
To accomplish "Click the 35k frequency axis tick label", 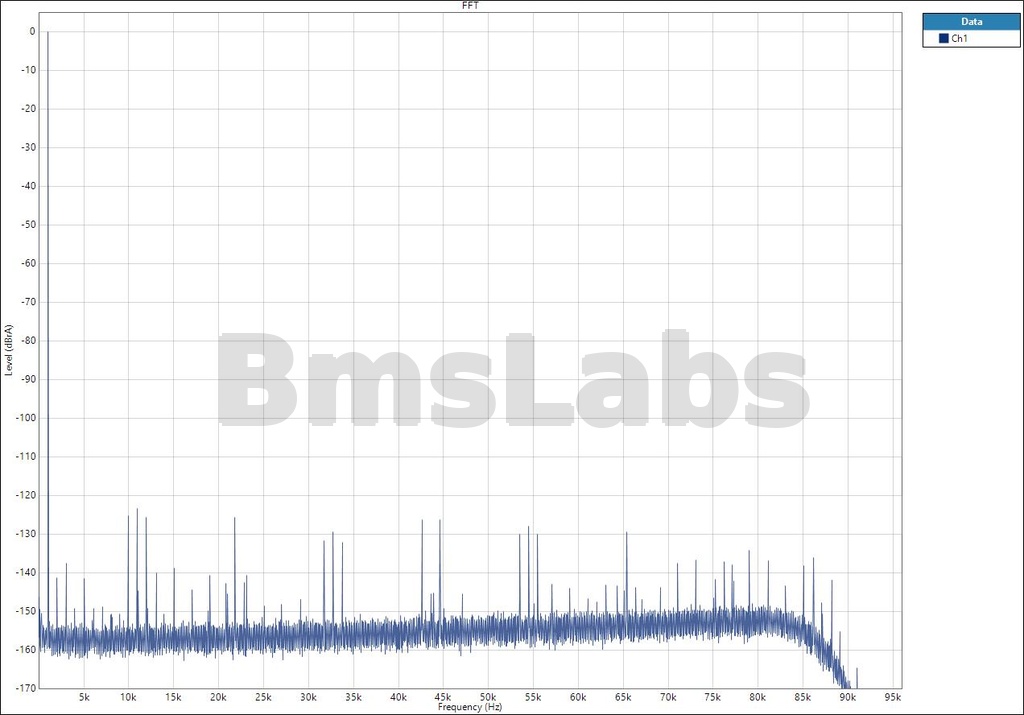I will tap(353, 697).
